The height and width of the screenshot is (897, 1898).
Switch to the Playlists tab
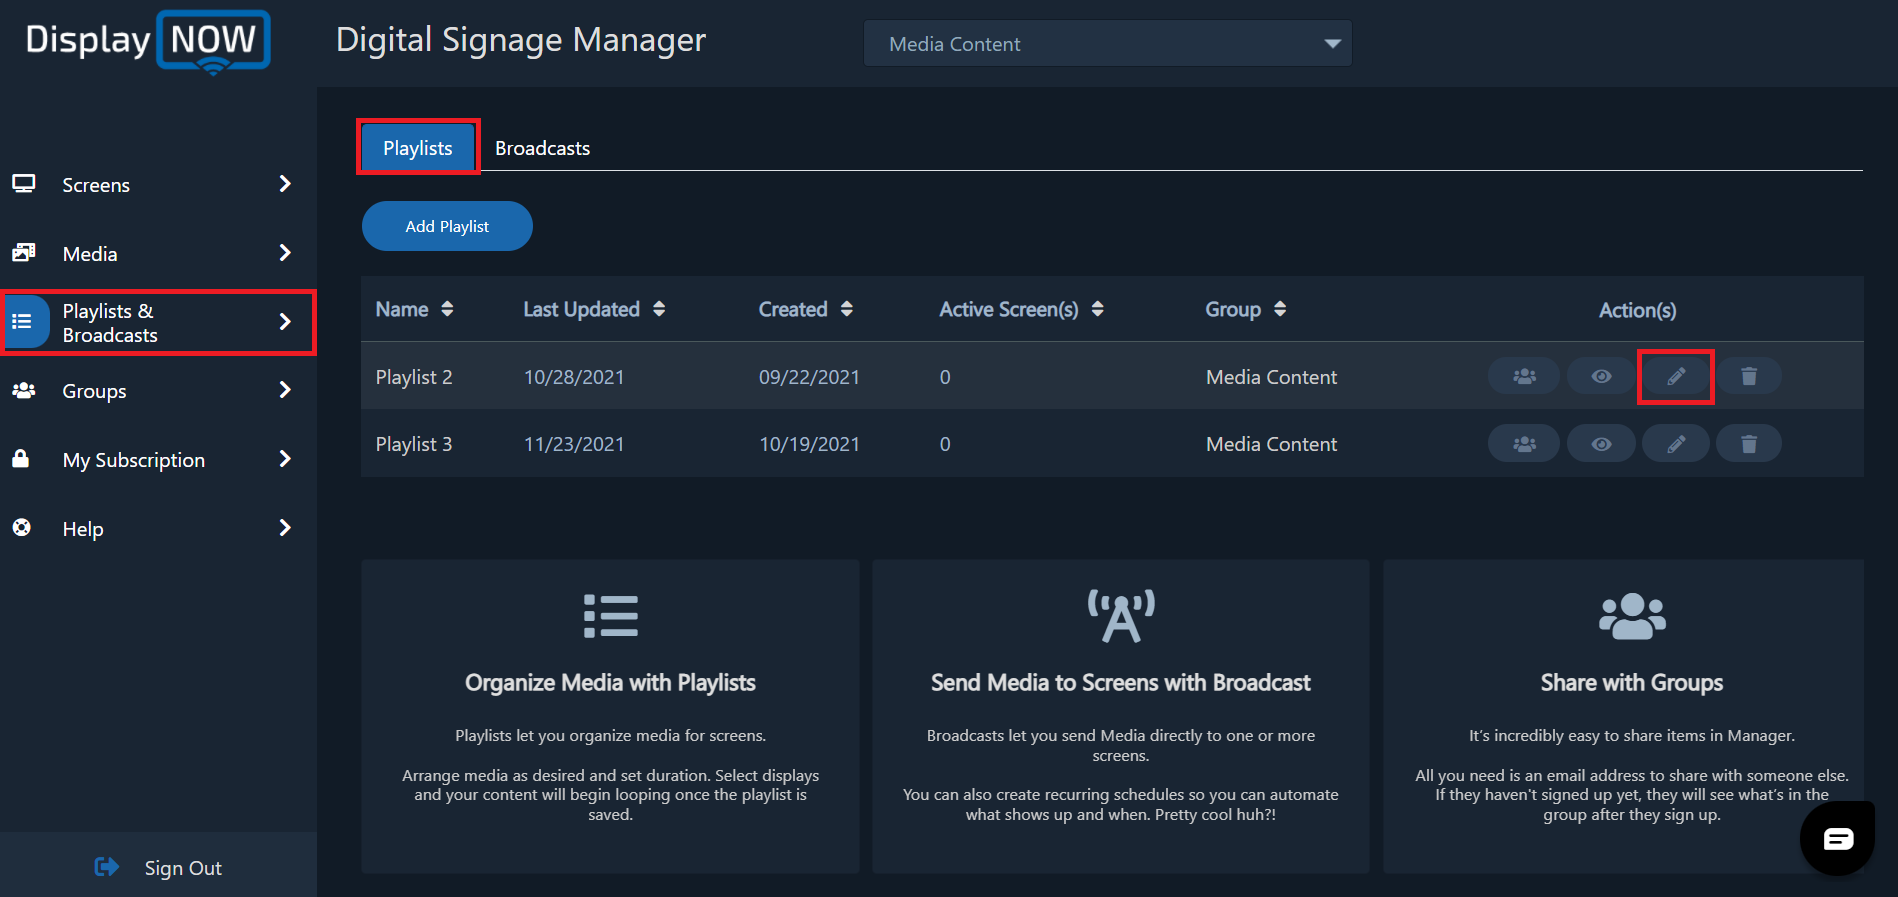click(418, 147)
